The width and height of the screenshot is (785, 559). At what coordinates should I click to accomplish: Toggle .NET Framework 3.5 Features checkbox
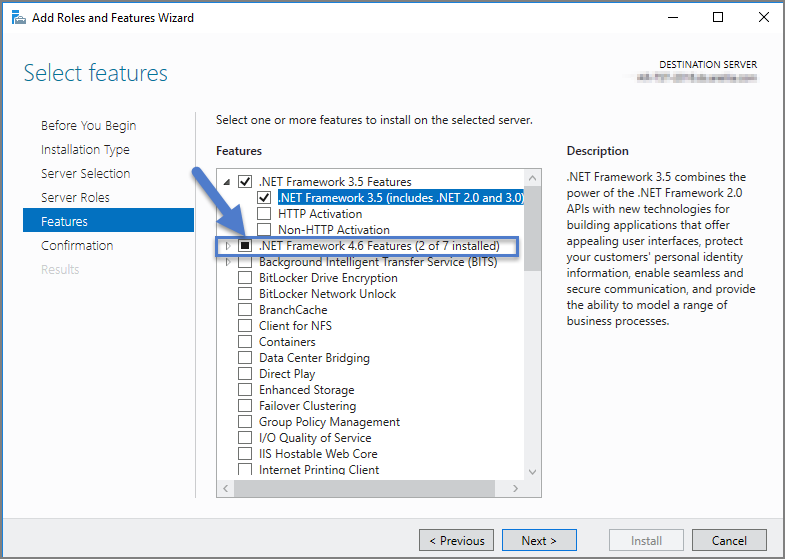click(245, 181)
